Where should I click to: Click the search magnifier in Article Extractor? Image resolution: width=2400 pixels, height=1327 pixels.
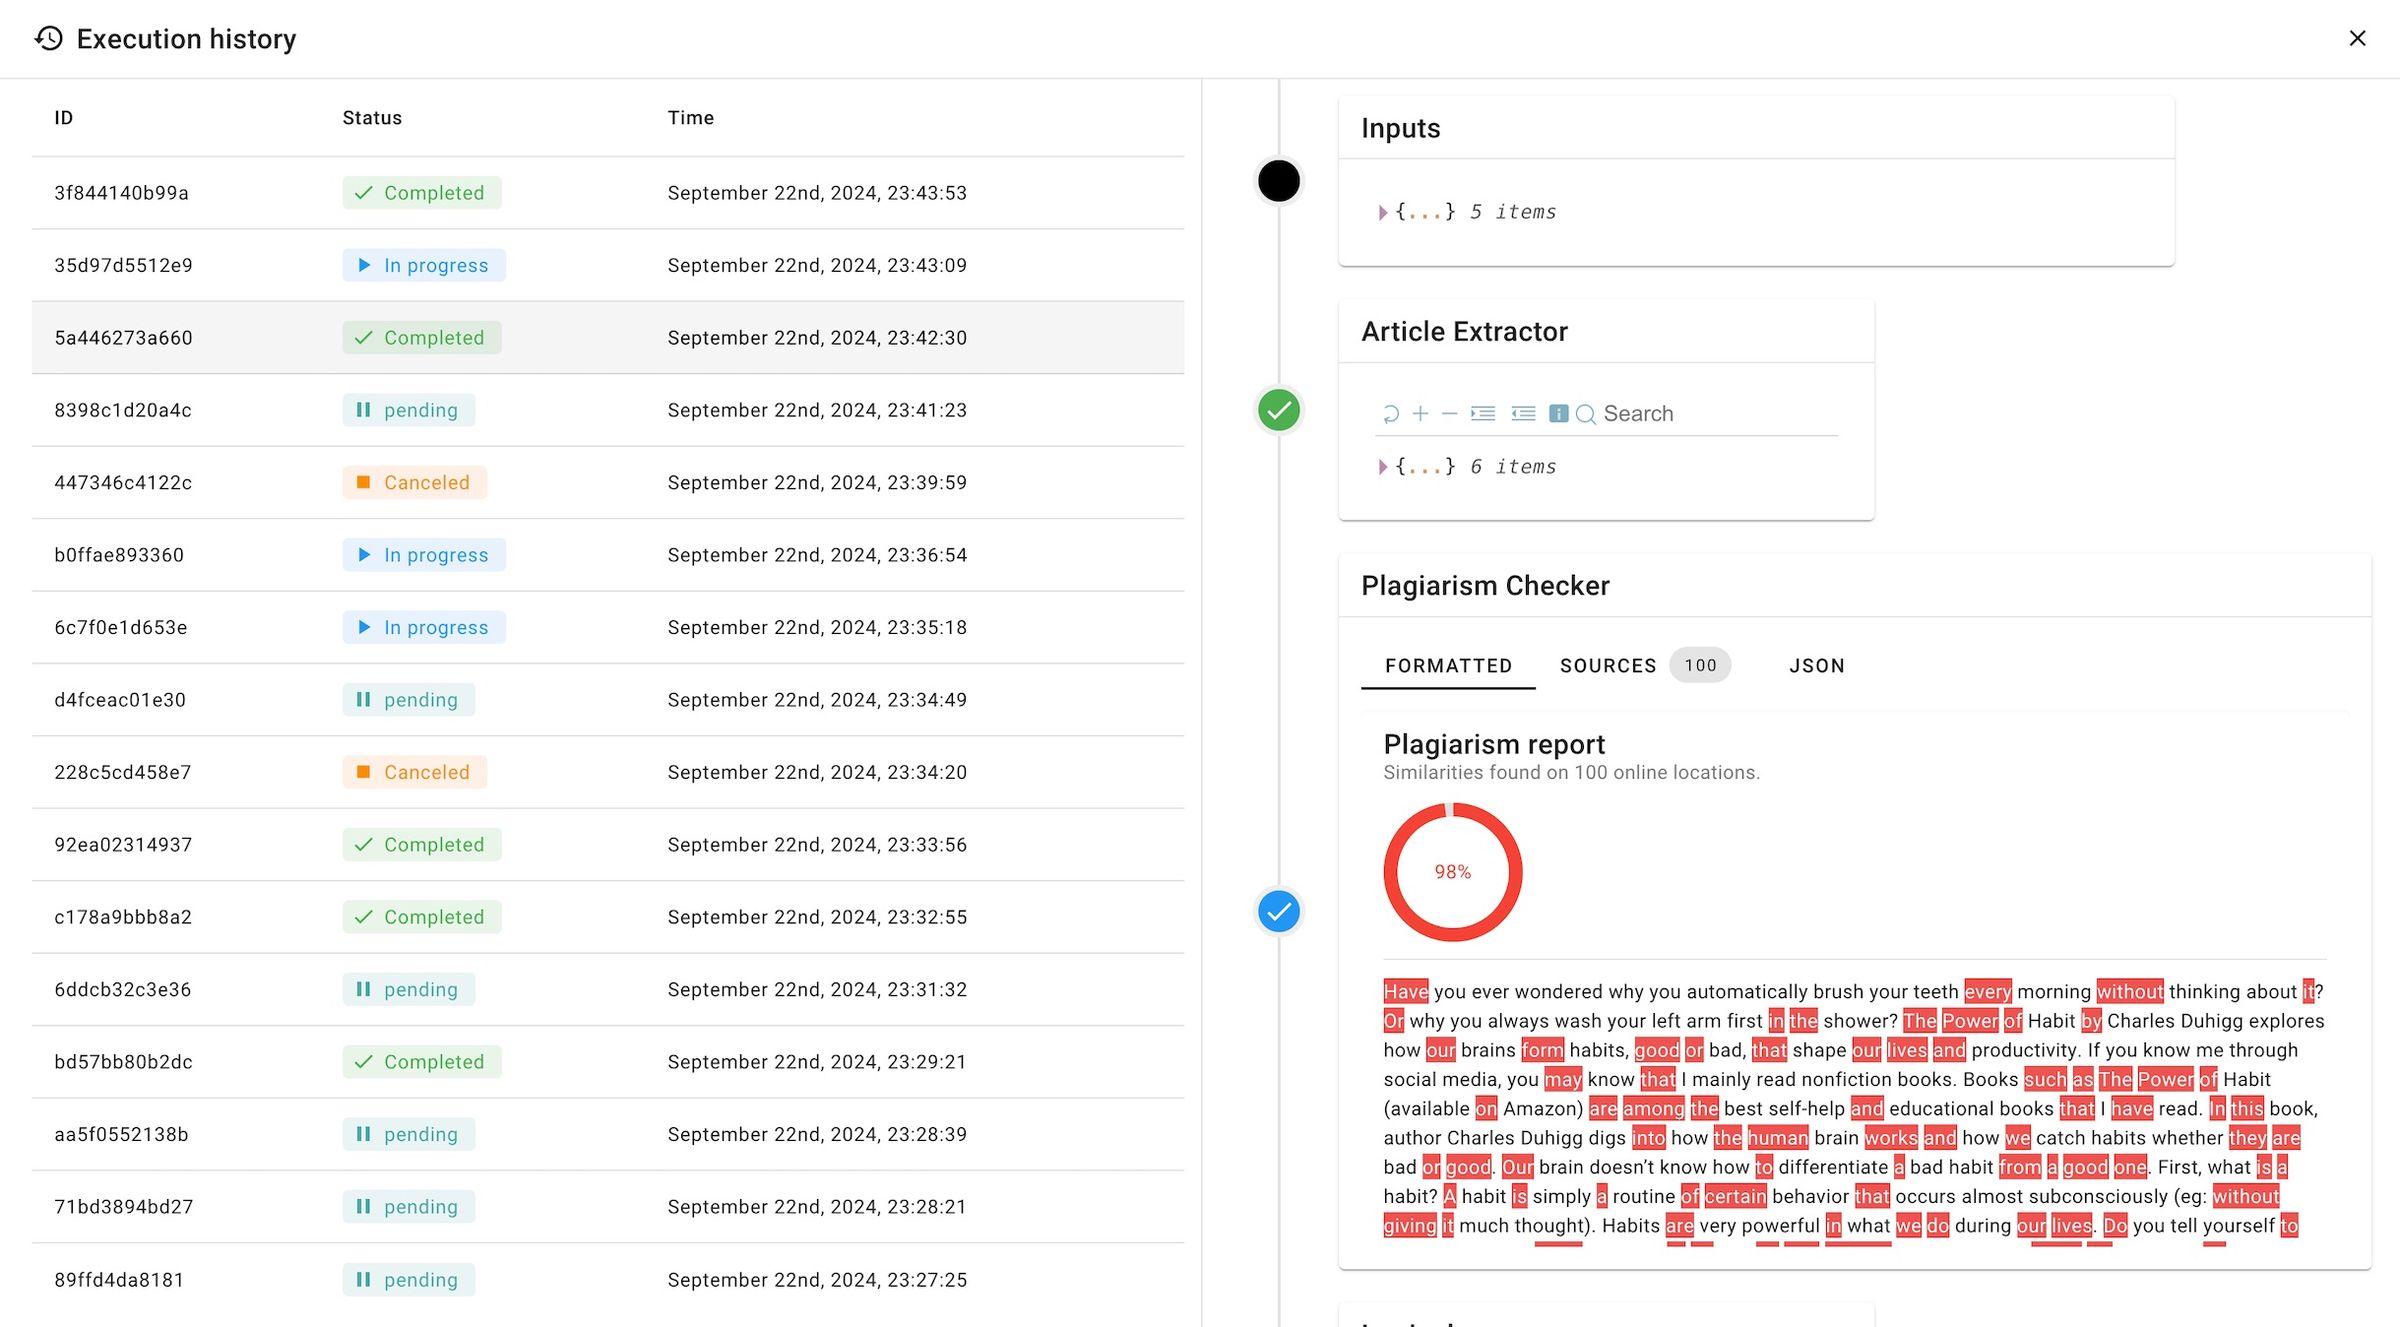click(x=1586, y=413)
